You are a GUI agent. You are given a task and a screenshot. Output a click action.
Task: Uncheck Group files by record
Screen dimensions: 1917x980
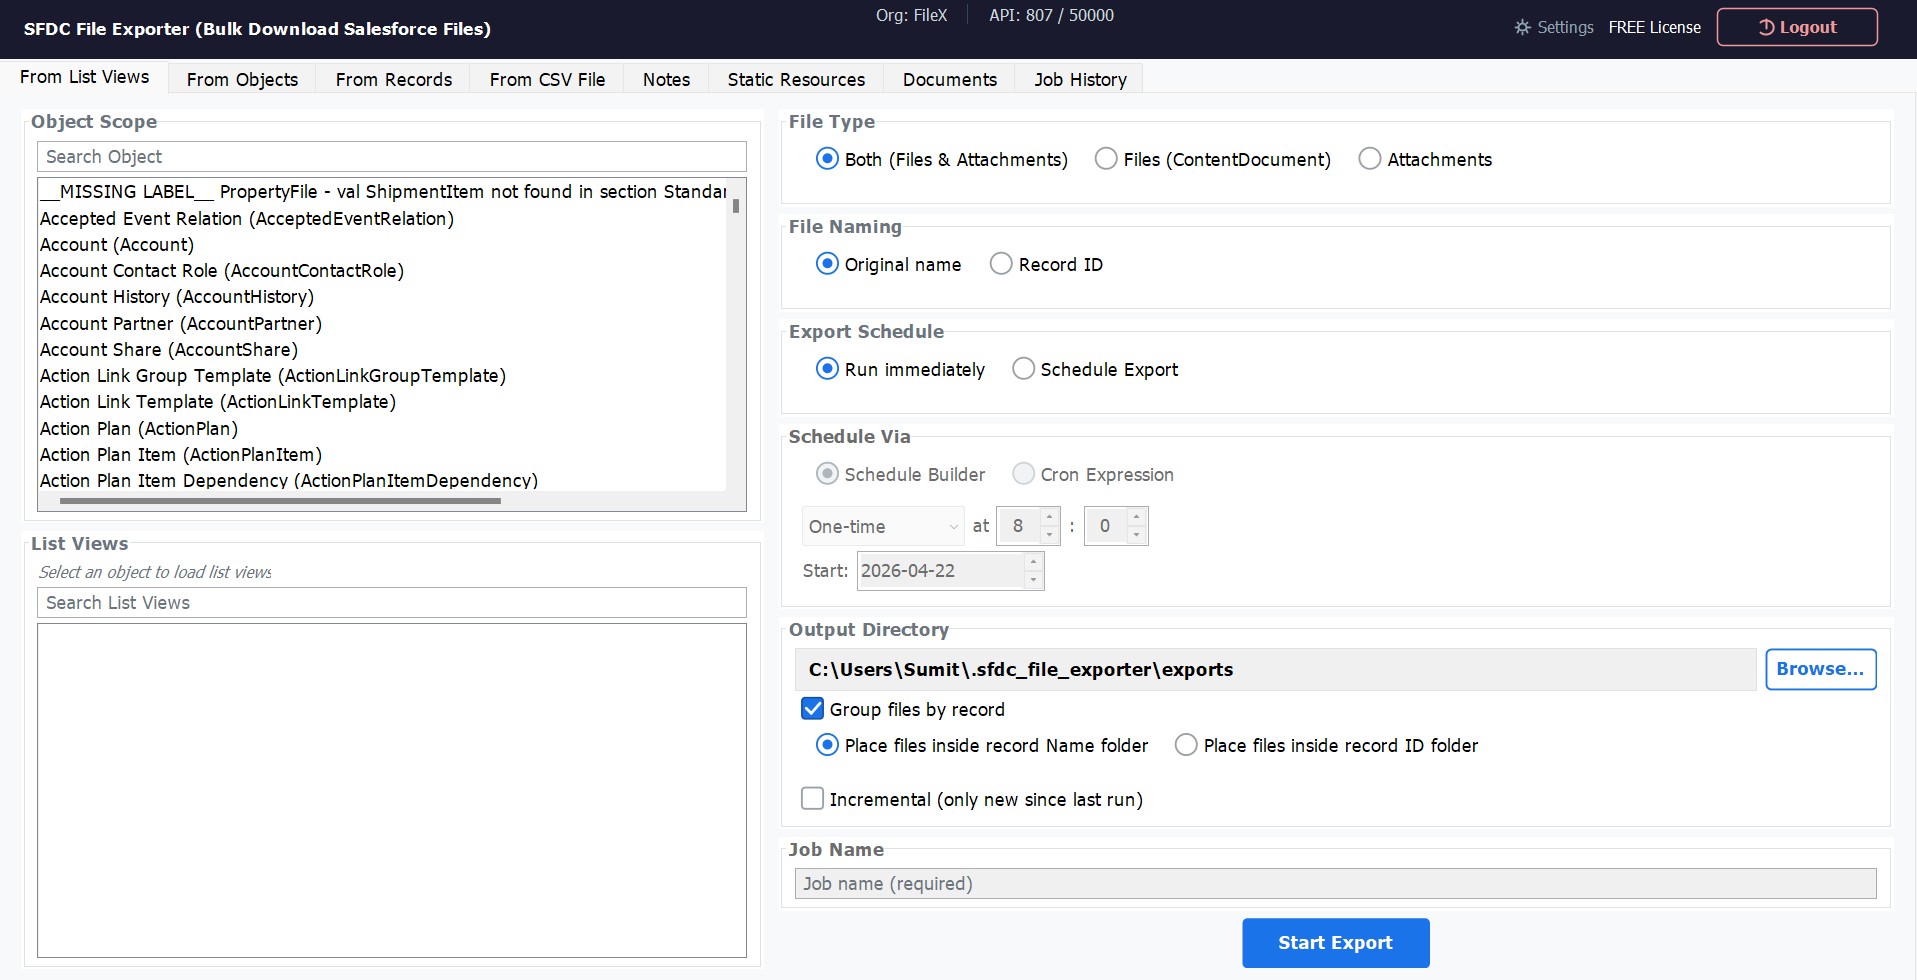(812, 709)
